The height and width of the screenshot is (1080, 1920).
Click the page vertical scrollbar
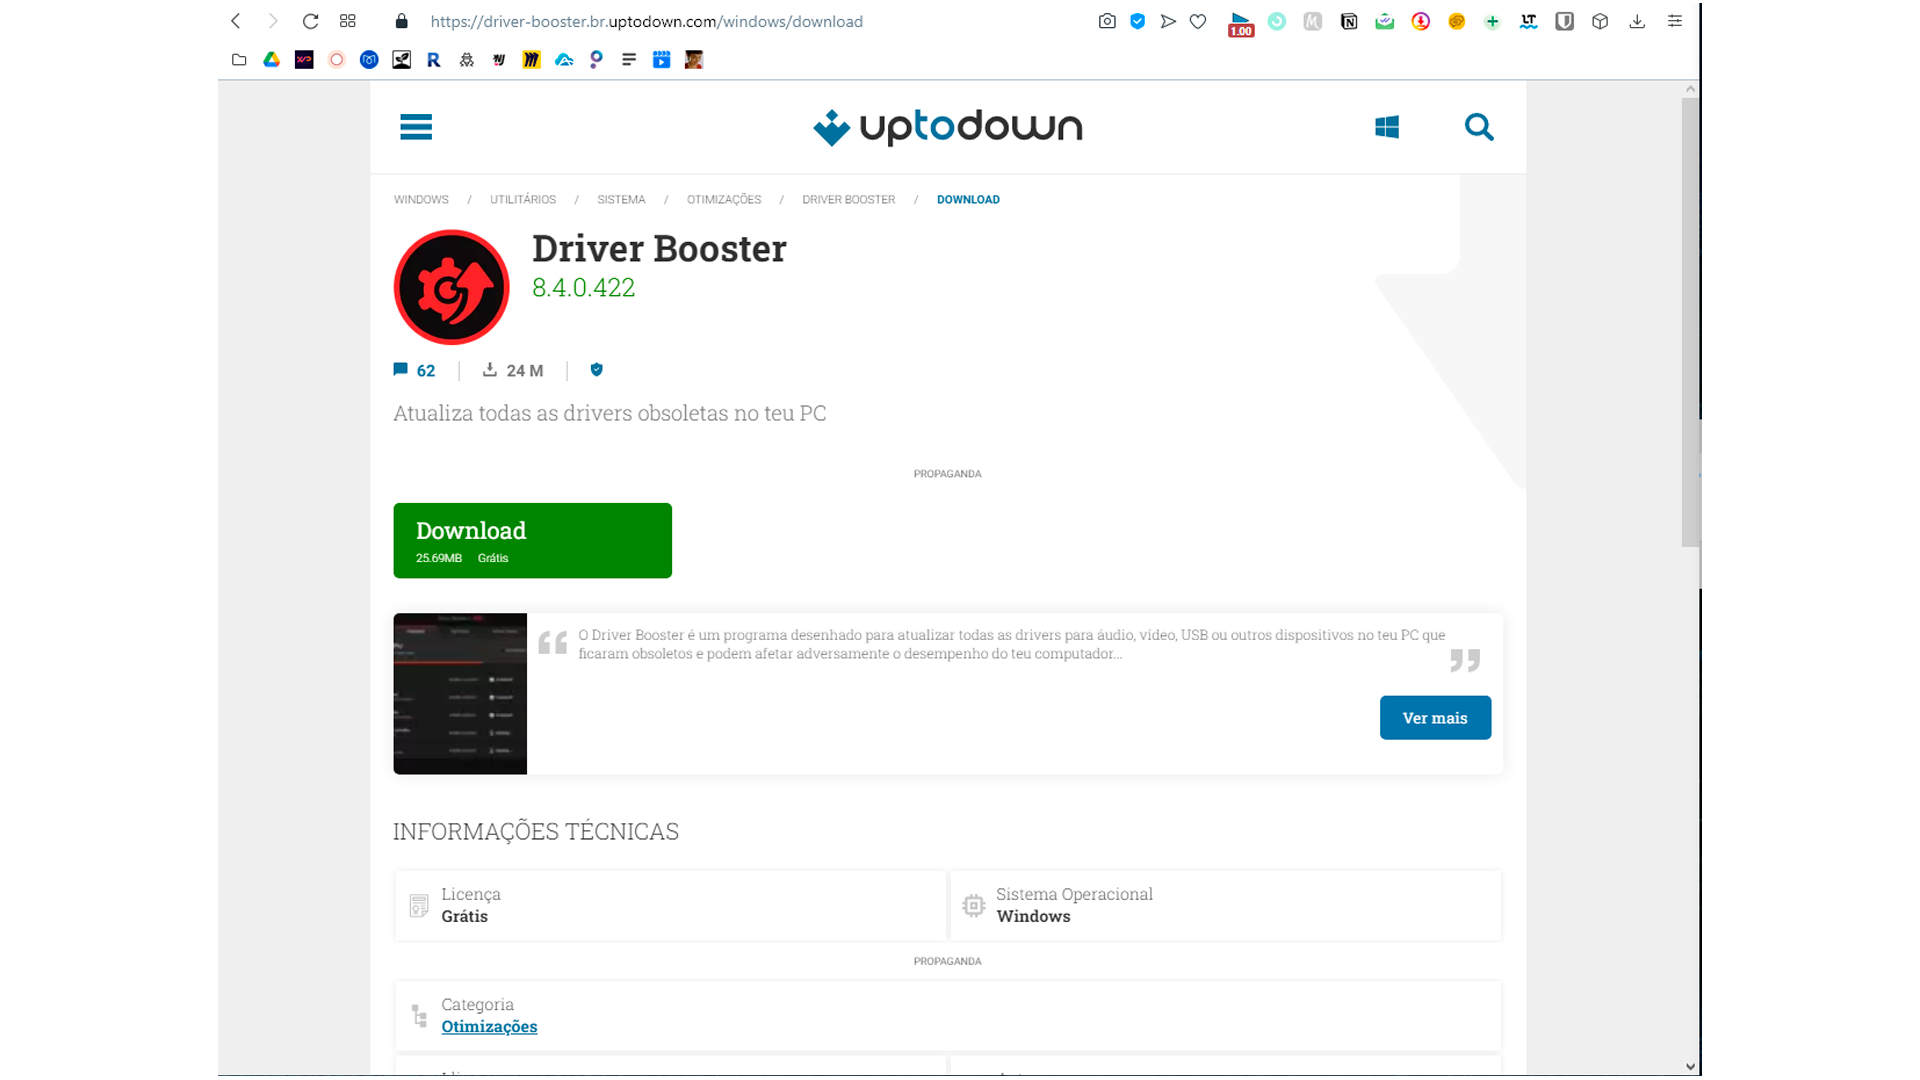click(x=1690, y=322)
